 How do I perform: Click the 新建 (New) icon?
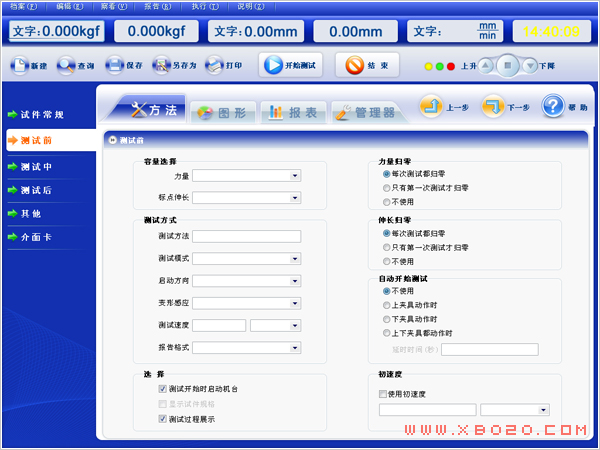[19, 66]
